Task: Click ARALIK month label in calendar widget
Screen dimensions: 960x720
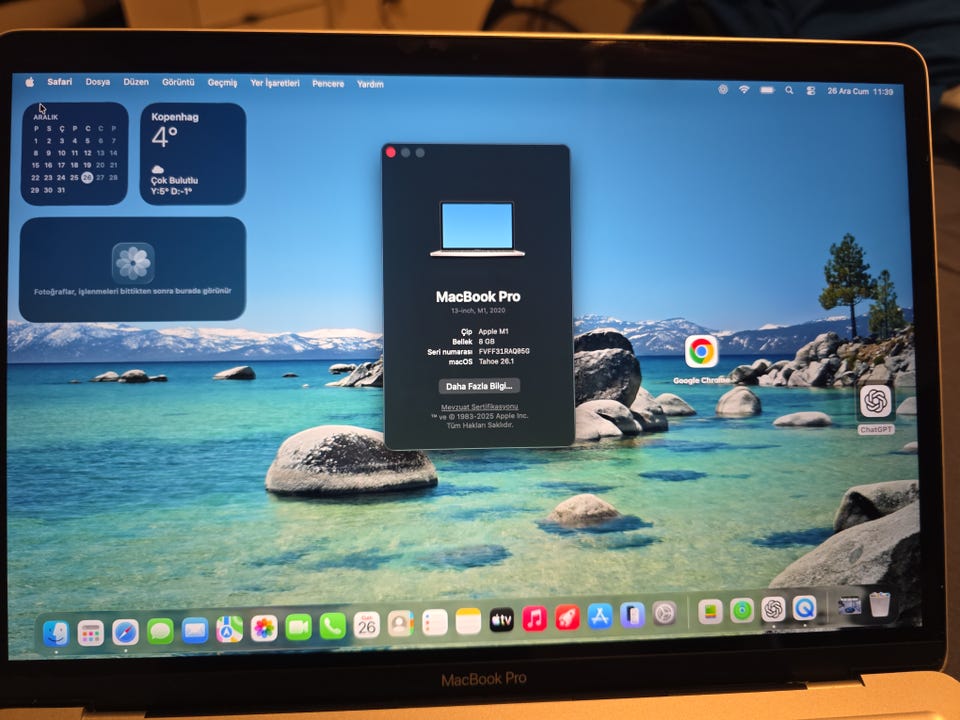Action: 46,116
